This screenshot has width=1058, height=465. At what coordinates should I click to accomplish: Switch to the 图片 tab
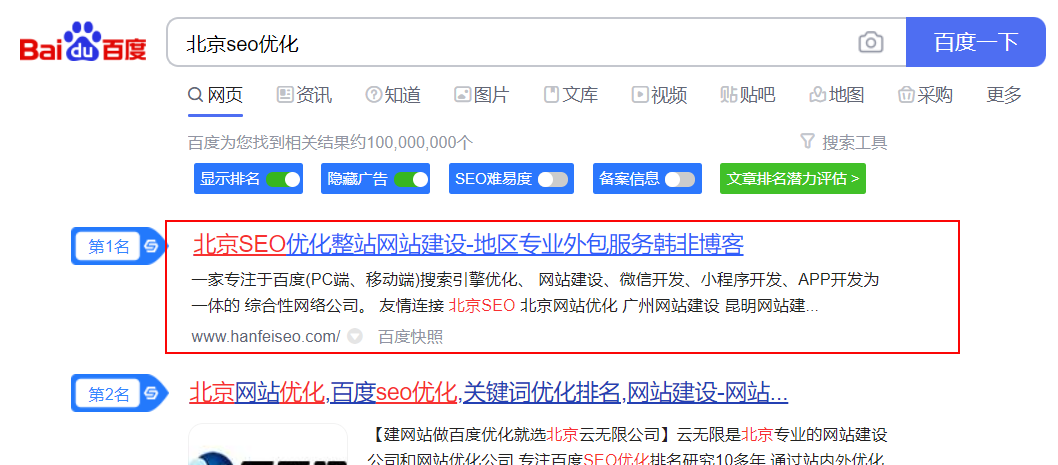coord(482,95)
